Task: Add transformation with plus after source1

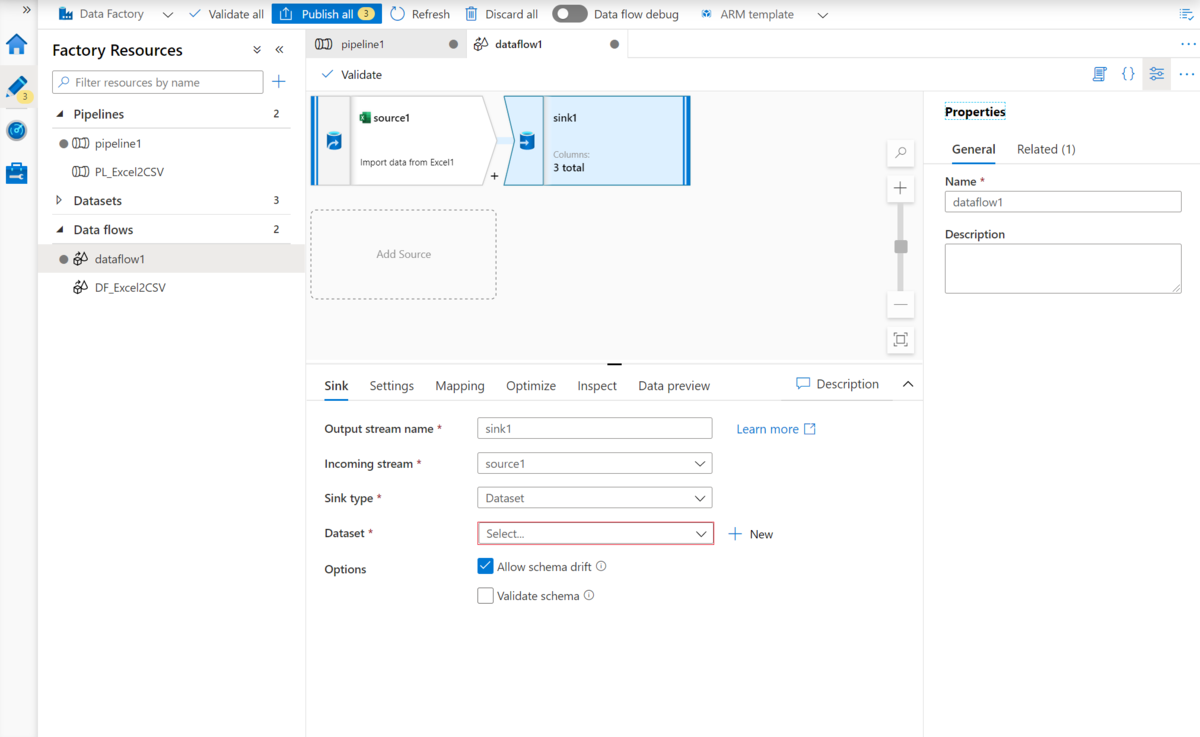Action: click(494, 177)
